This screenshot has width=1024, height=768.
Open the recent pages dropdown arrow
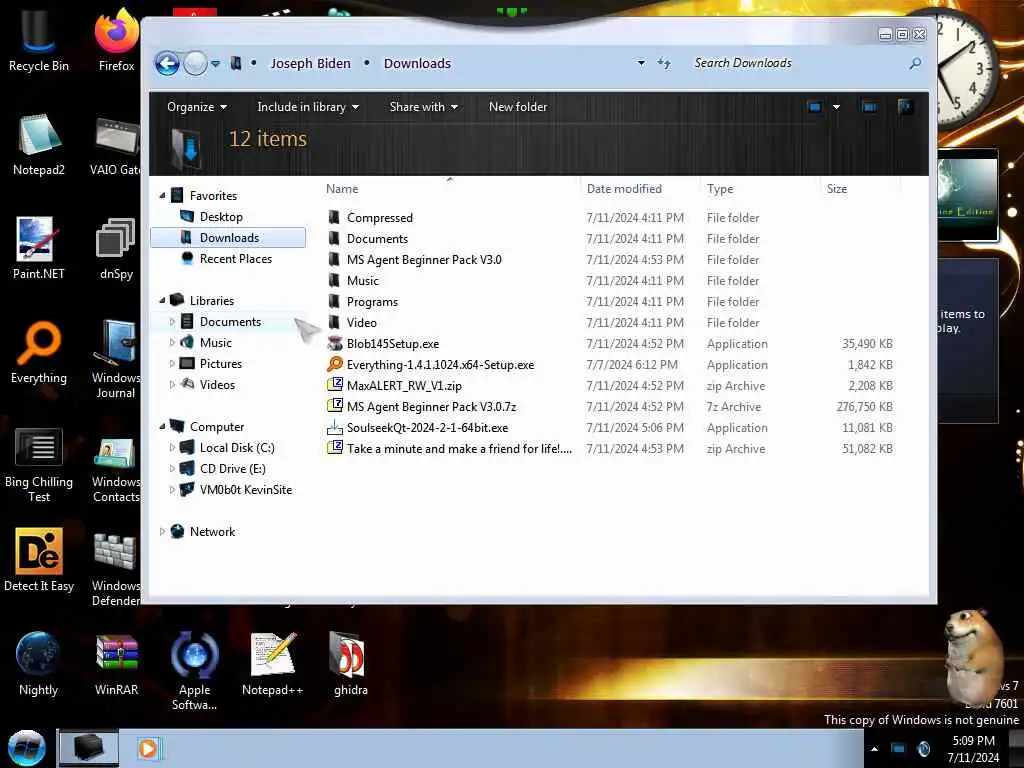point(216,63)
